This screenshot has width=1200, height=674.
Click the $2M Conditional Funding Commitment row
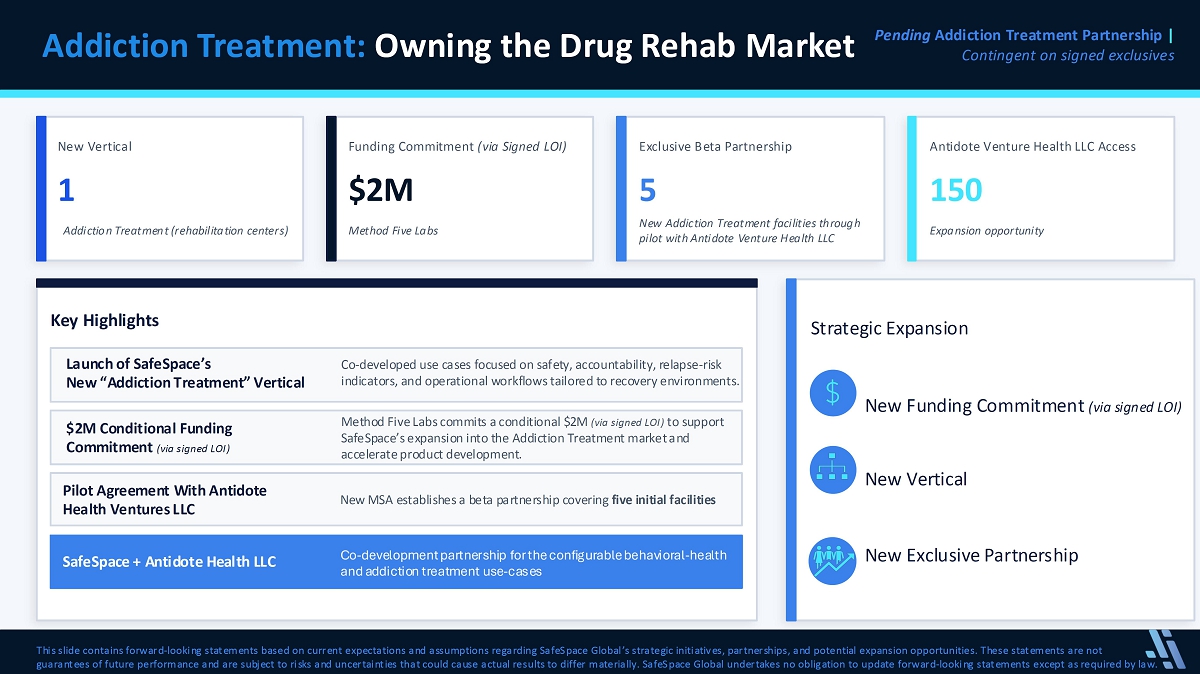pos(396,437)
